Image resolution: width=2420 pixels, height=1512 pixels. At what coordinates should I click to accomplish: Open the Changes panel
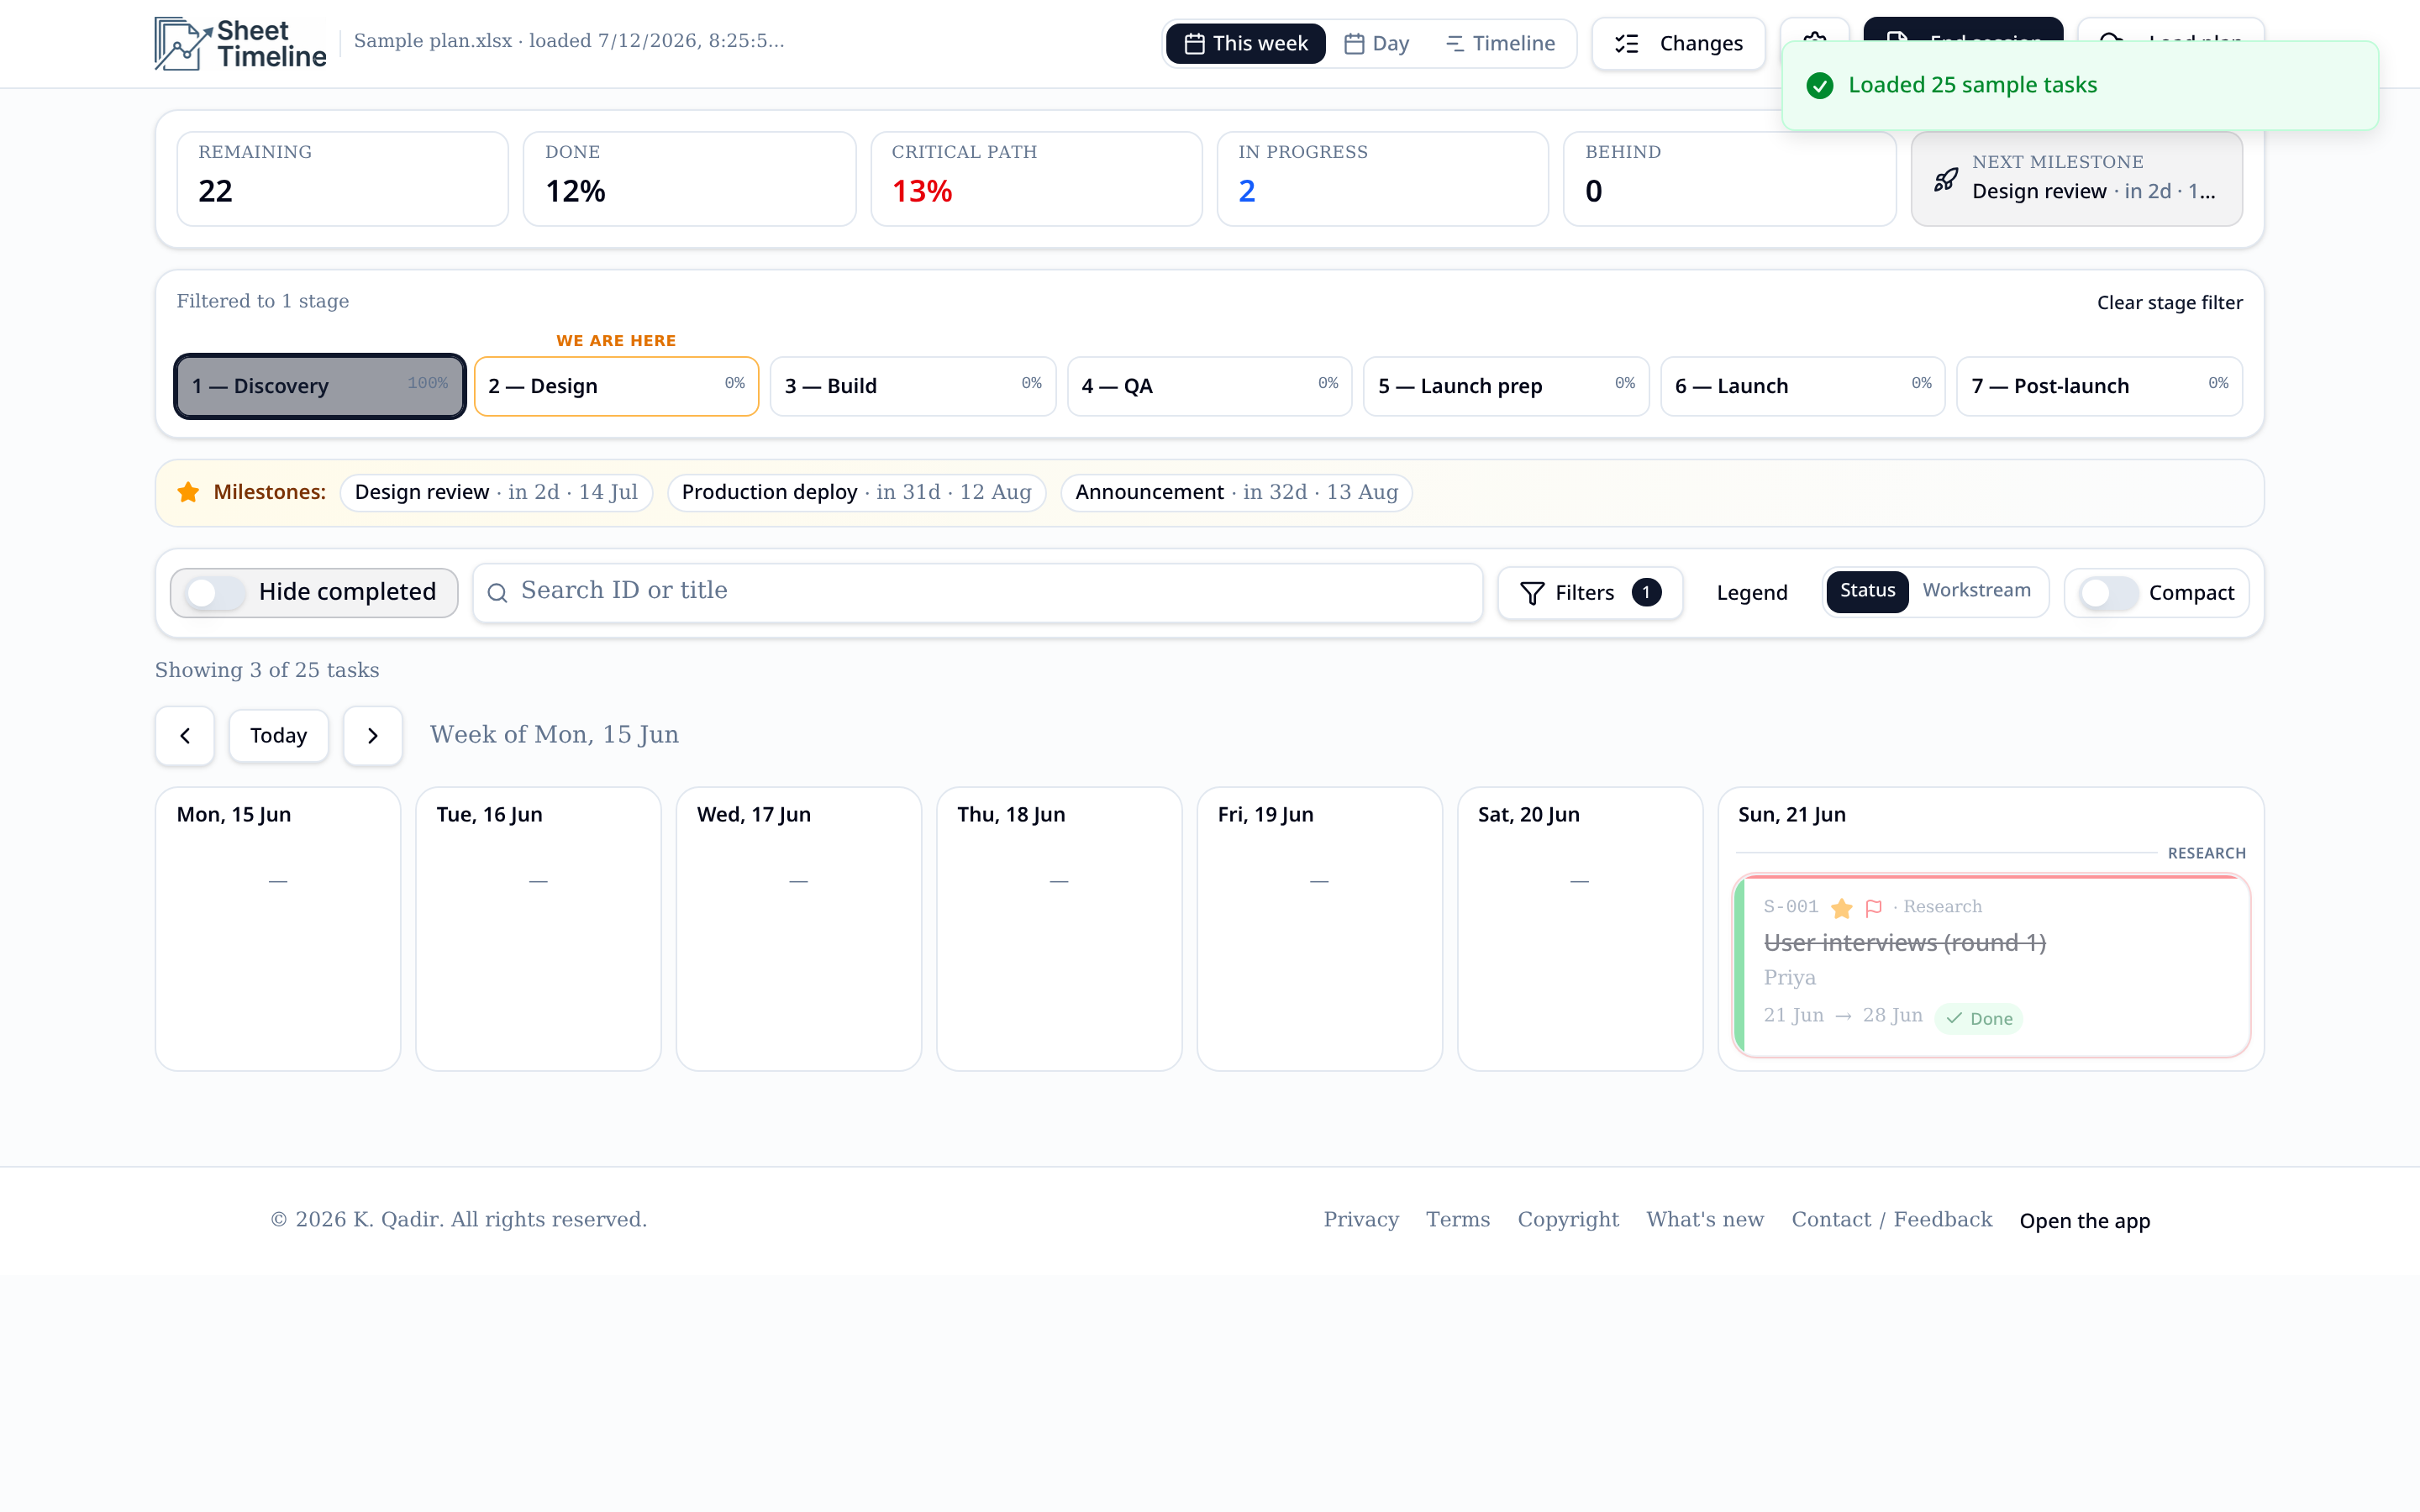[x=1678, y=43]
